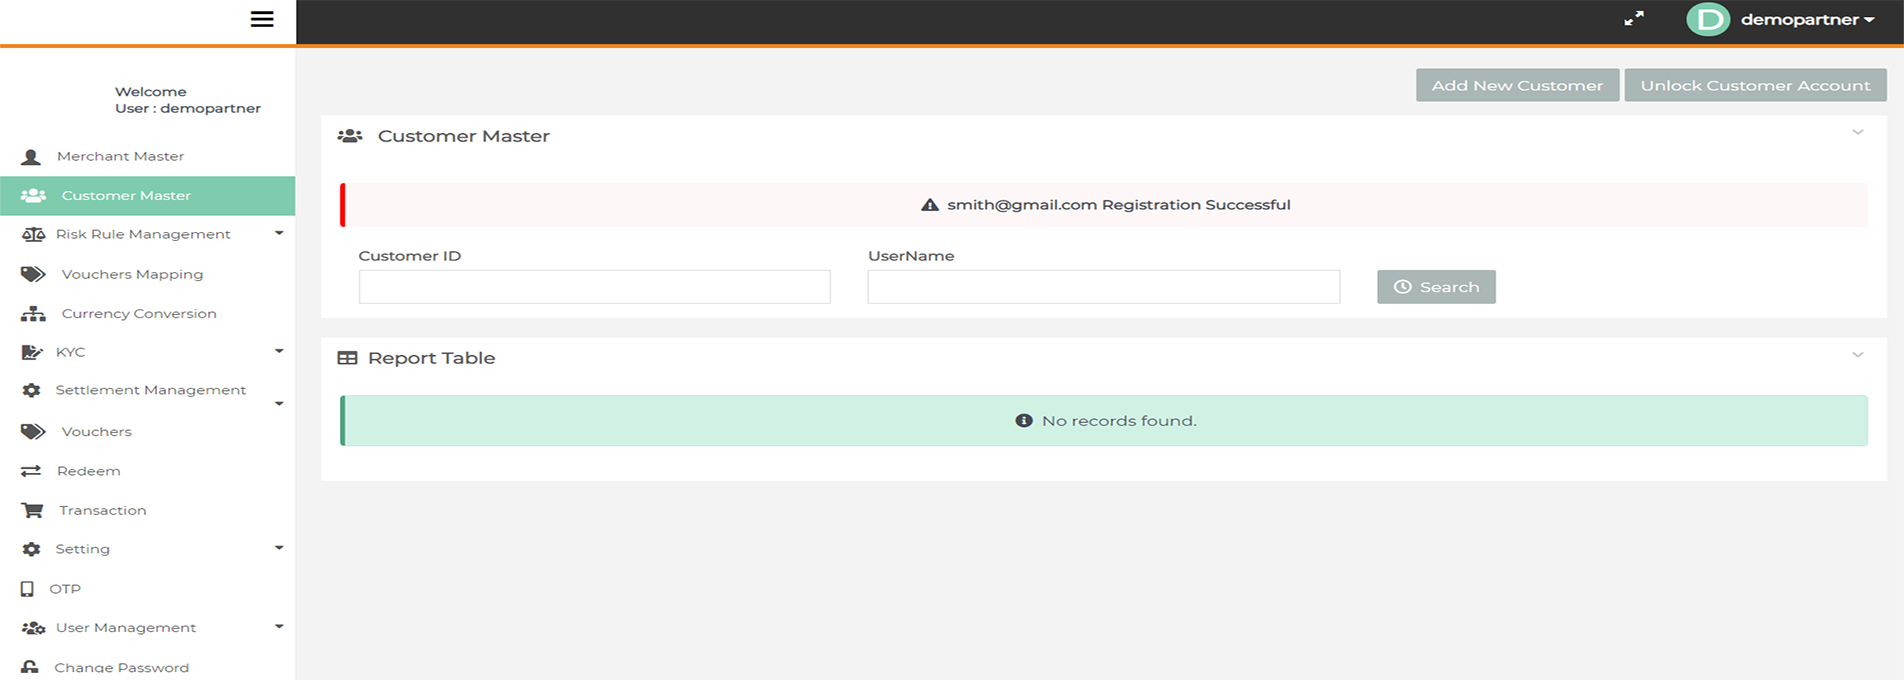The height and width of the screenshot is (680, 1904).
Task: Click the Transaction shopping cart icon
Action: [x=32, y=510]
